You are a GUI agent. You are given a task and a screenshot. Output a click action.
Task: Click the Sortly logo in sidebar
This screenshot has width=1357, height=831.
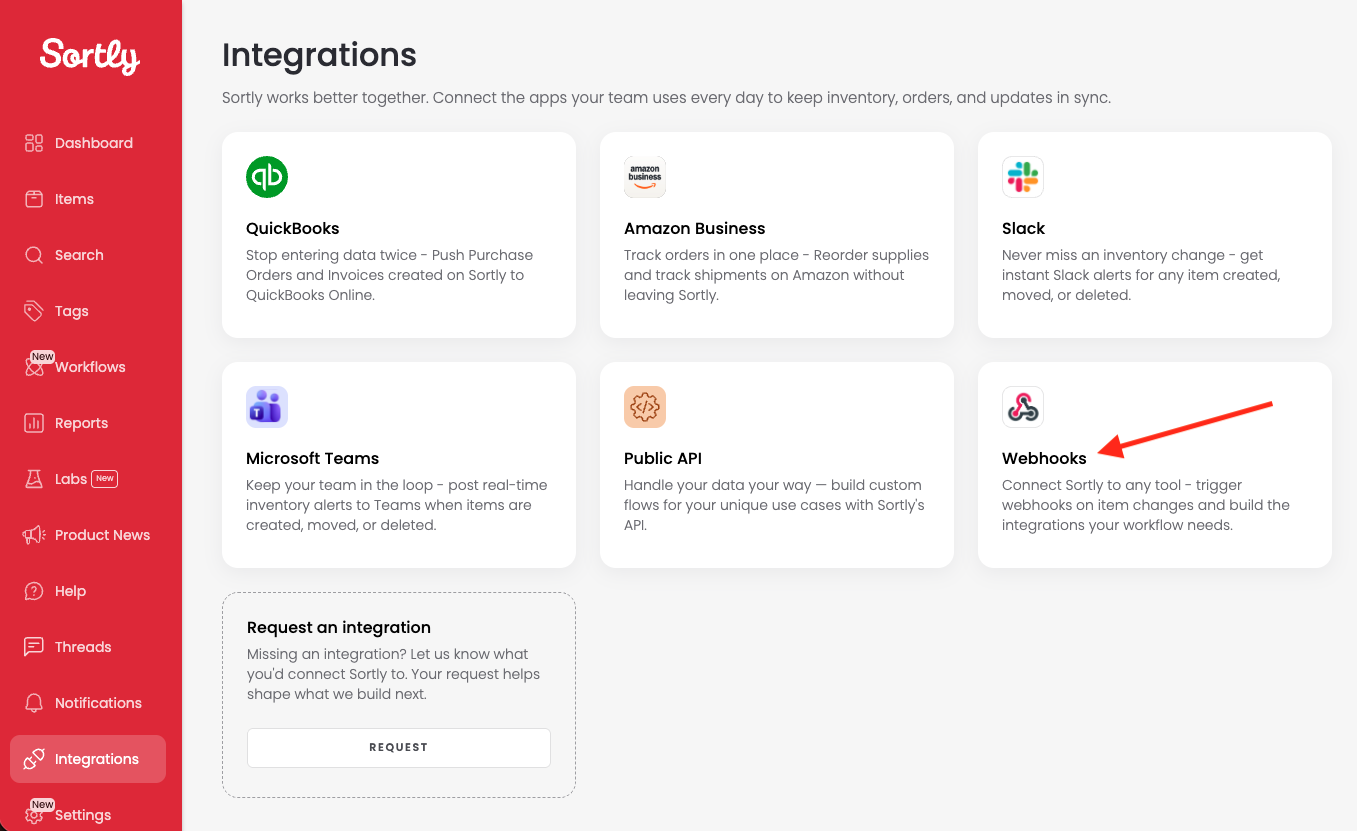pos(90,56)
